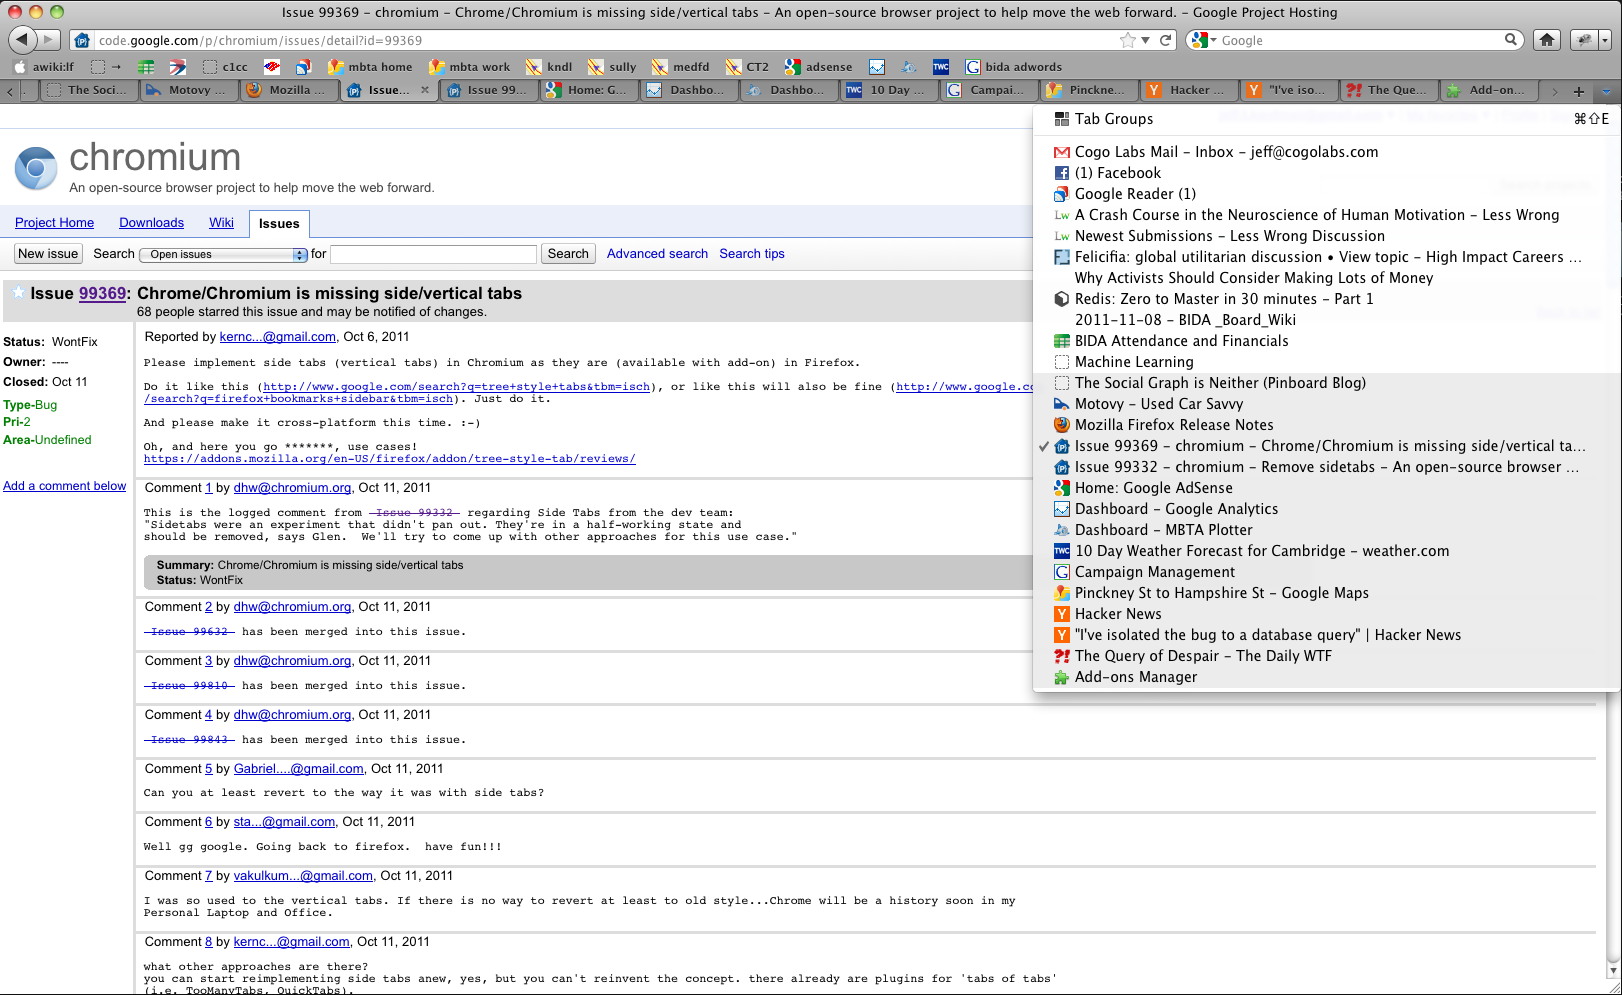Switch to The Soci... browser tab
This screenshot has height=995, width=1622.
coord(89,90)
